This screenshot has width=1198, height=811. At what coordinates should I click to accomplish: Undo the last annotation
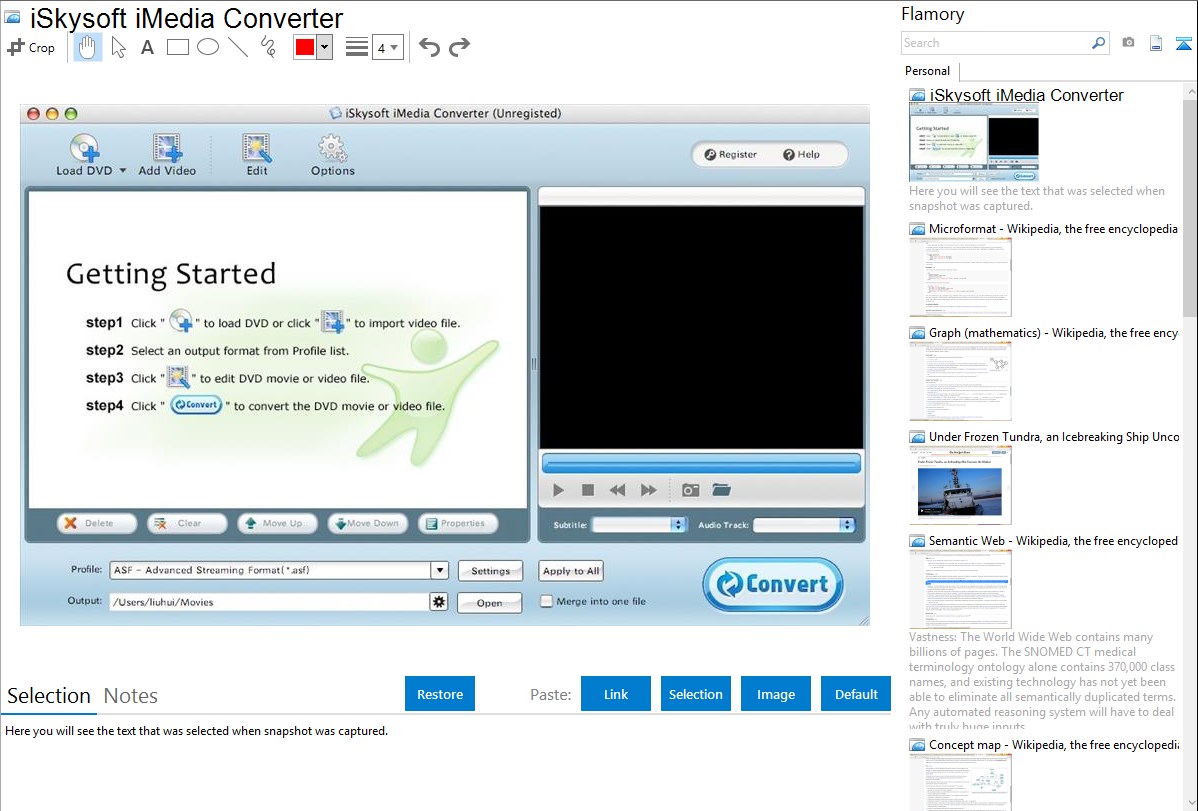point(429,47)
